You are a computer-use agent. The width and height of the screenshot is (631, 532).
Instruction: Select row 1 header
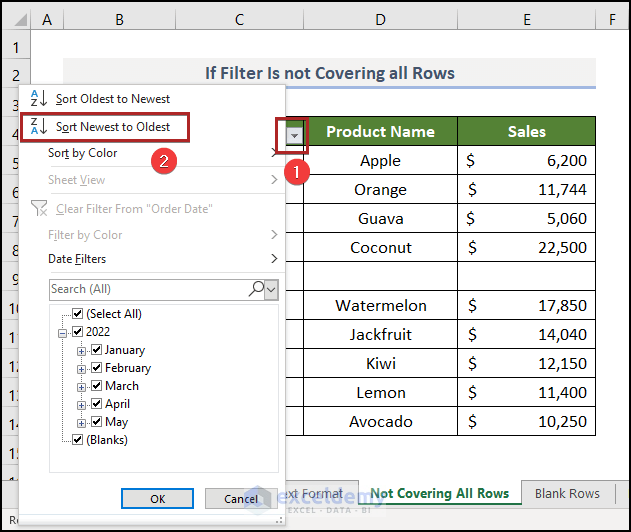pyautogui.click(x=16, y=47)
